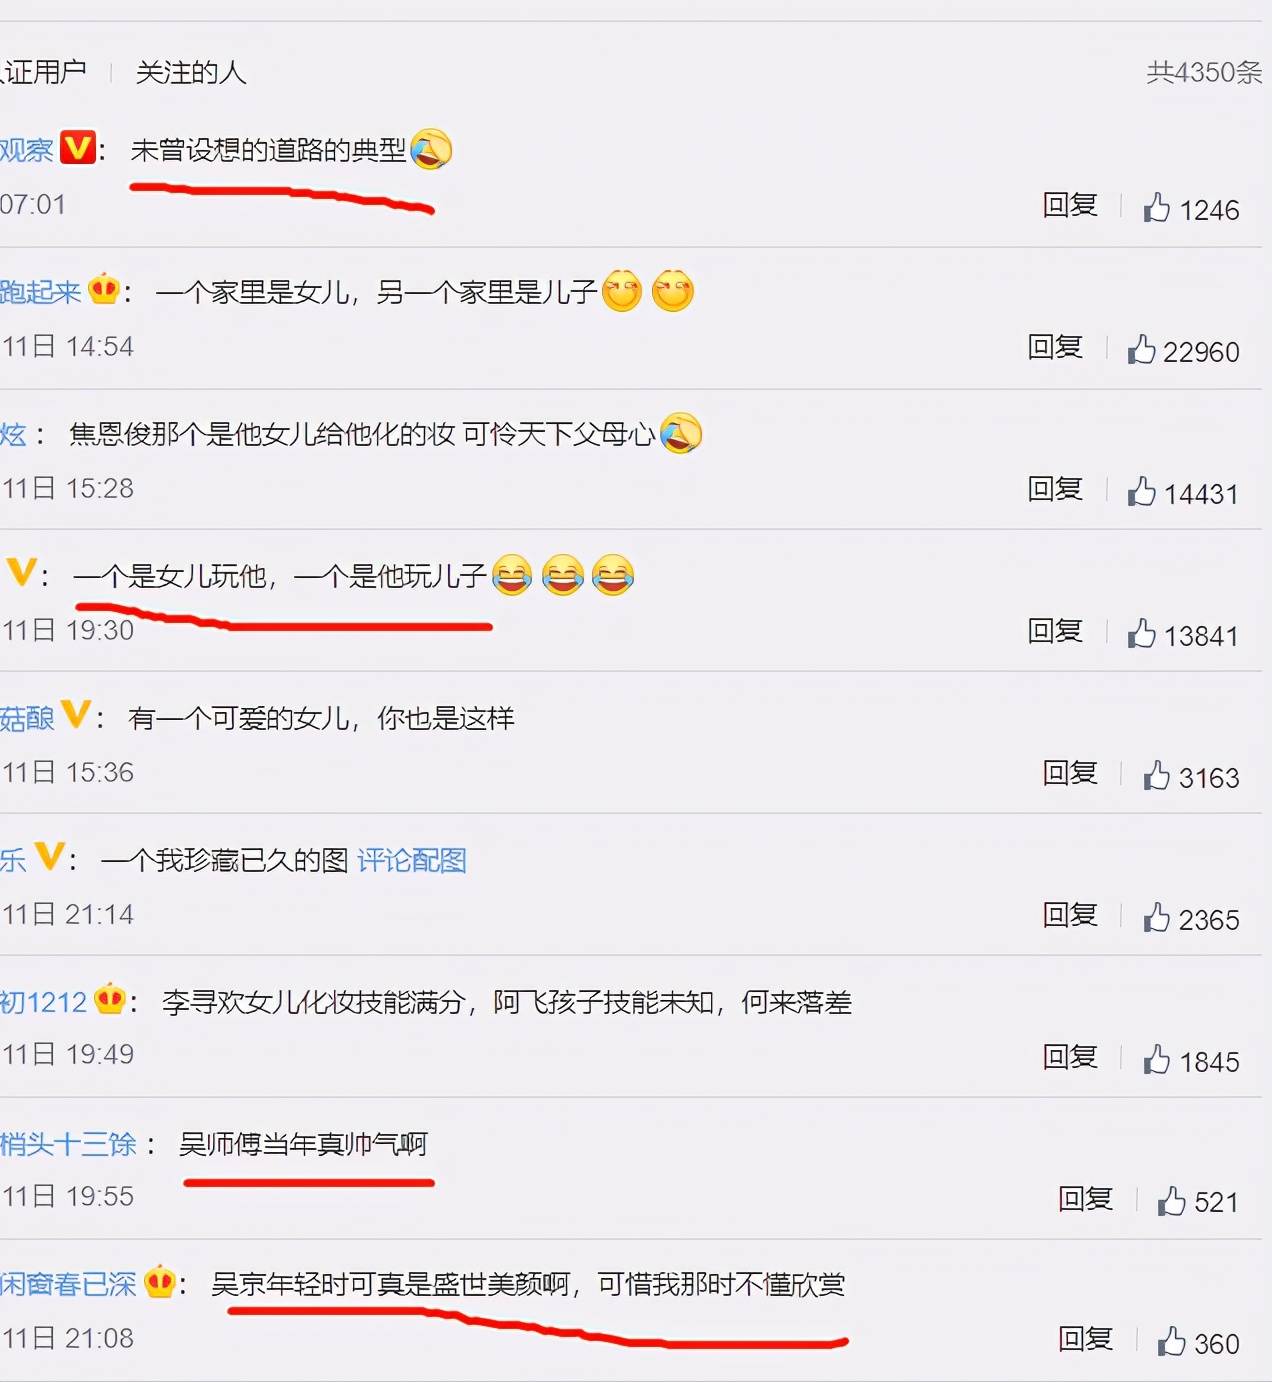Open 梢头十三馀 user profile
Viewport: 1272px width, 1382px height.
(68, 1144)
